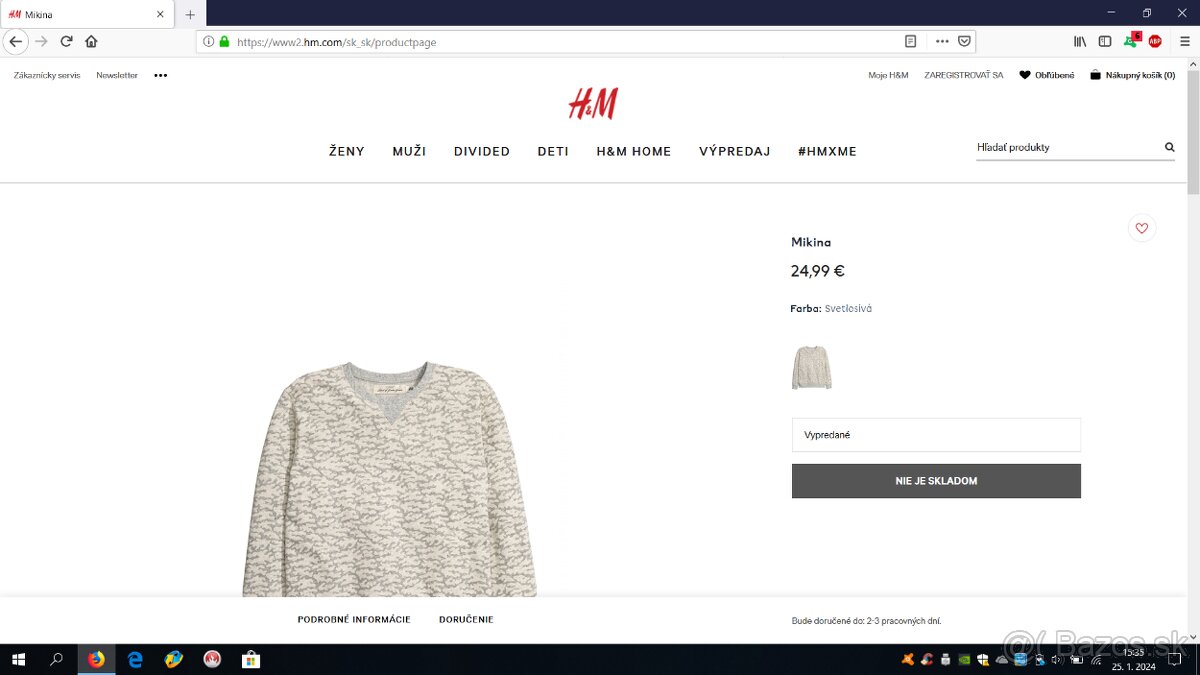Add the Mikina to favourites with the heart icon
This screenshot has height=675, width=1200.
pos(1141,228)
